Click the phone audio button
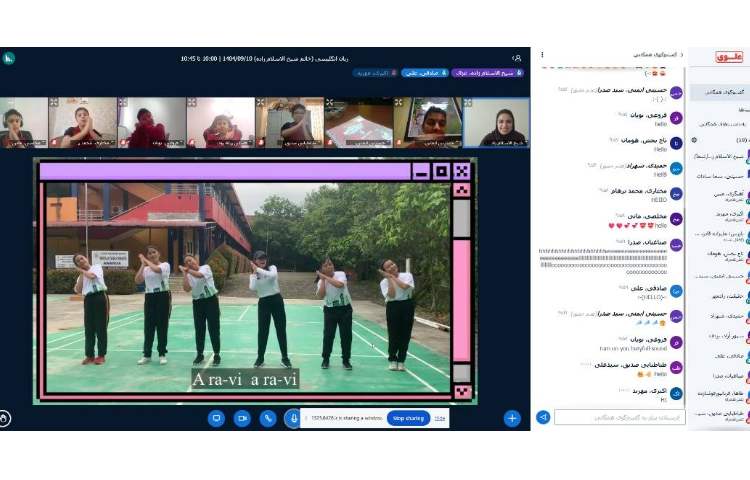750x480 pixels. pyautogui.click(x=268, y=418)
